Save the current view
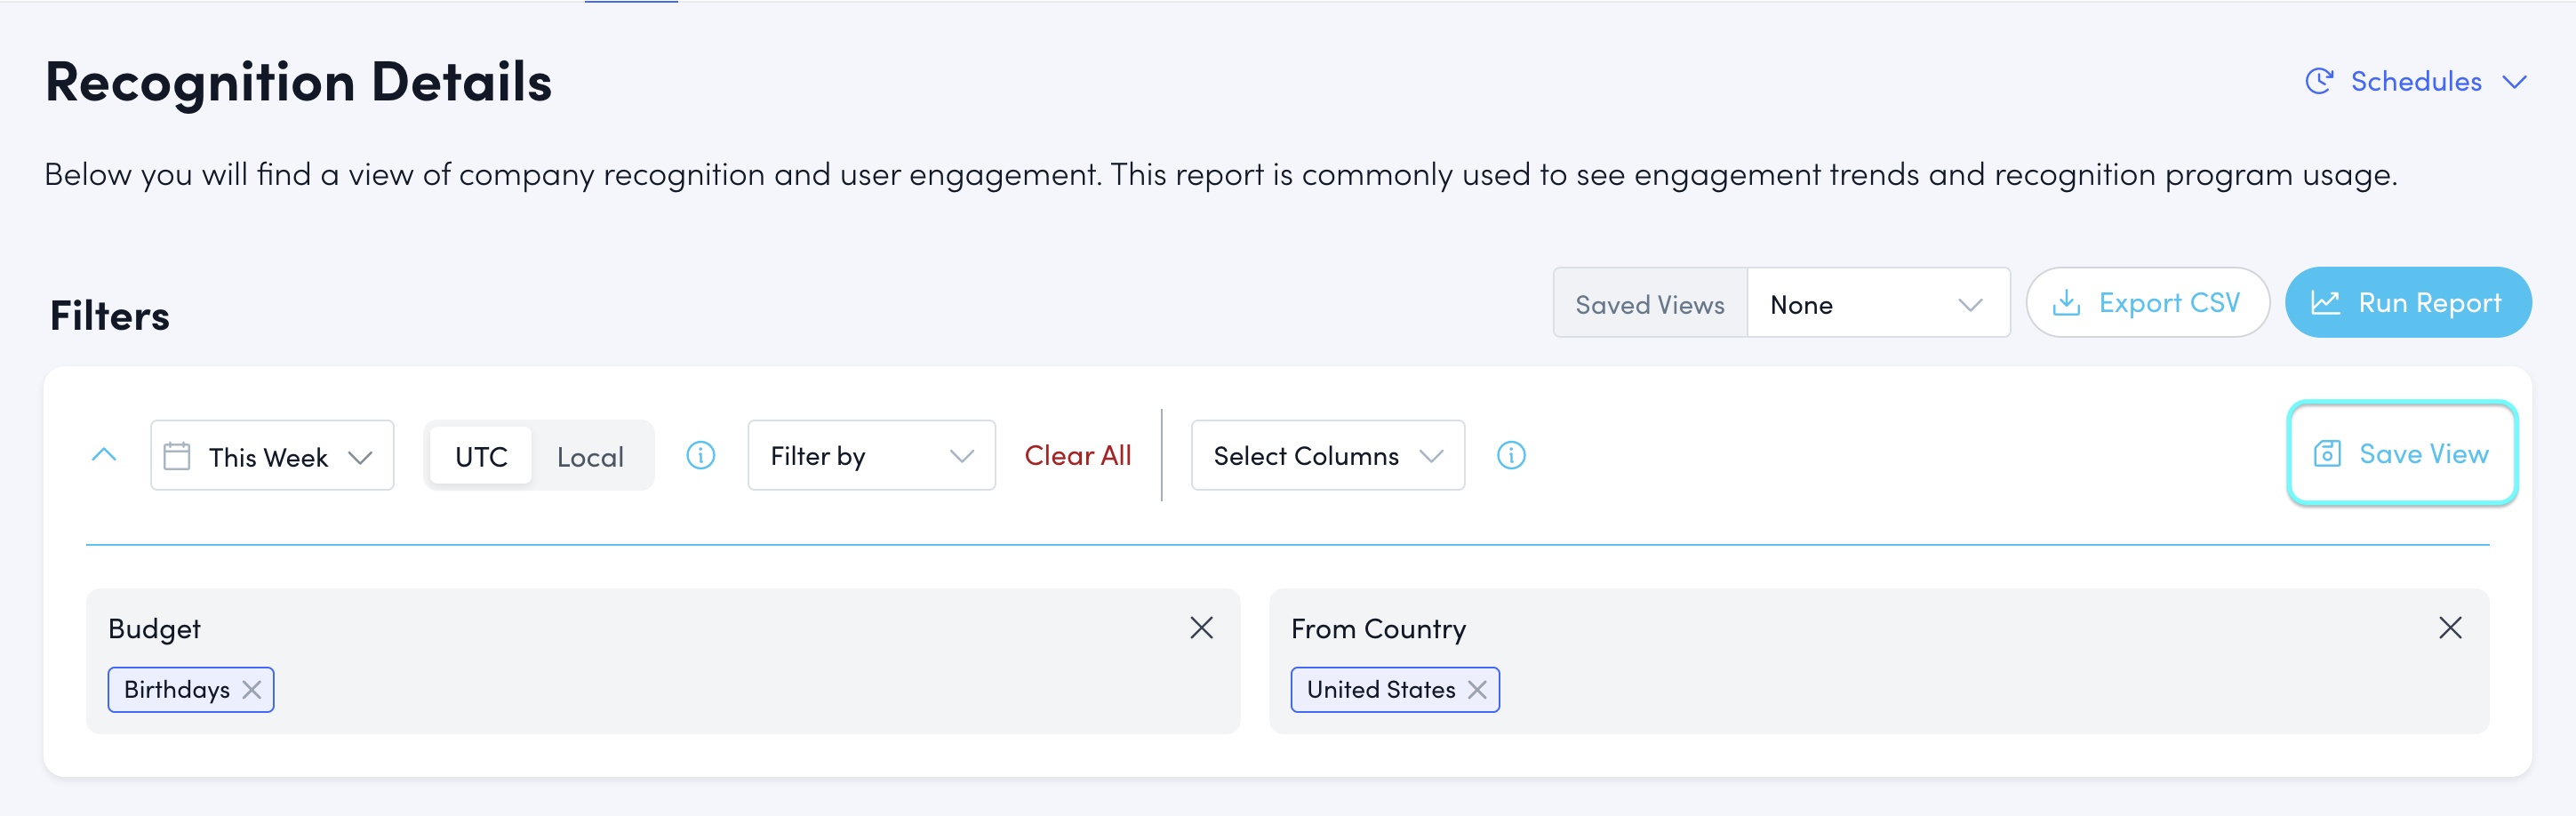Image resolution: width=2576 pixels, height=816 pixels. tap(2401, 454)
